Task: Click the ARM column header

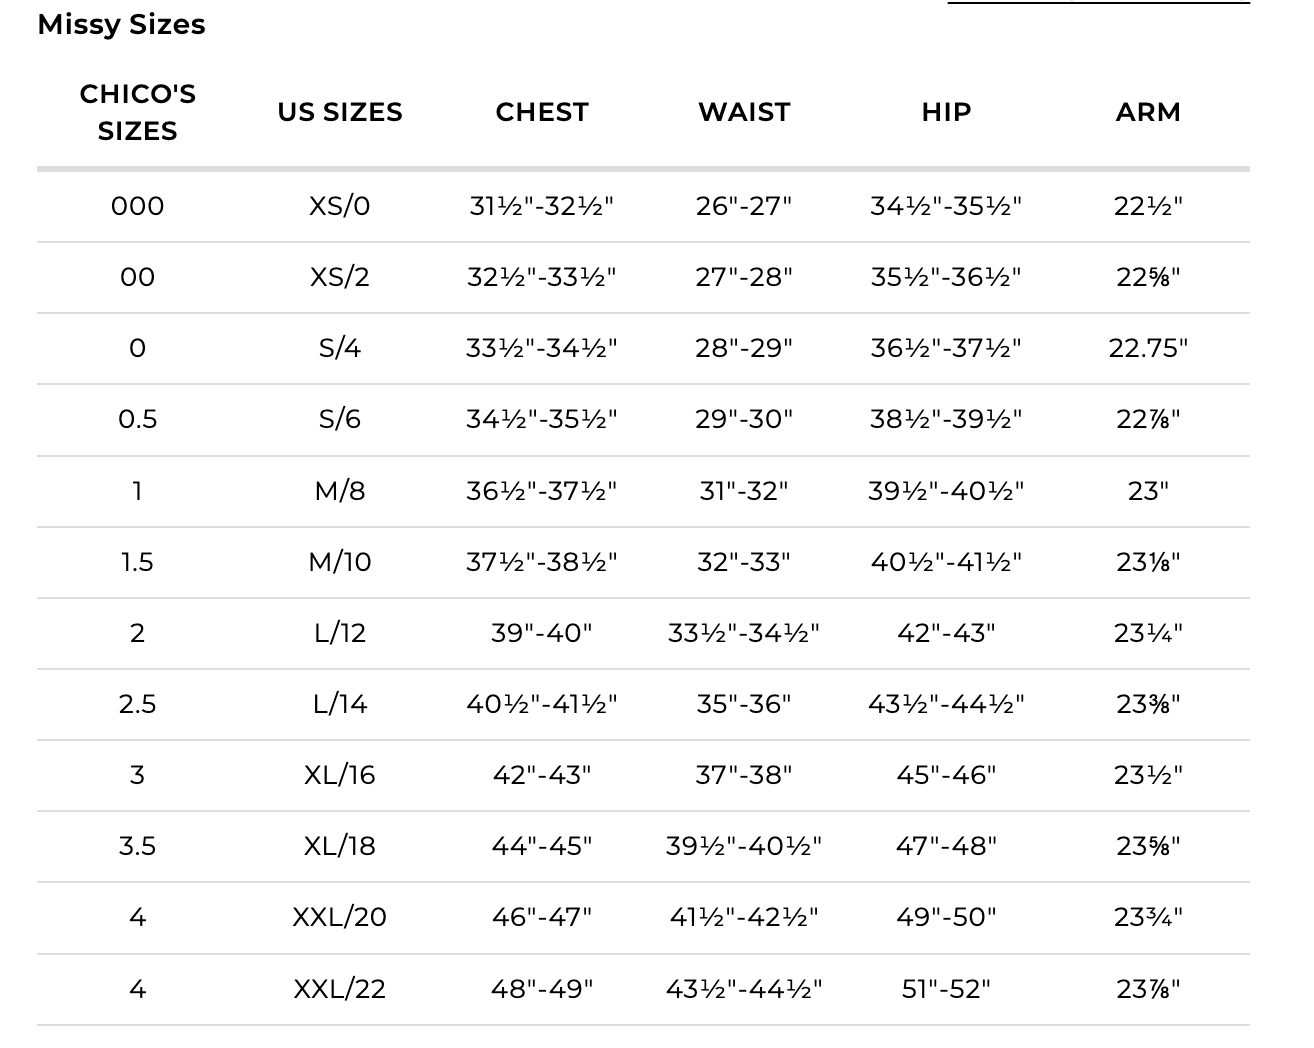Action: point(1148,112)
